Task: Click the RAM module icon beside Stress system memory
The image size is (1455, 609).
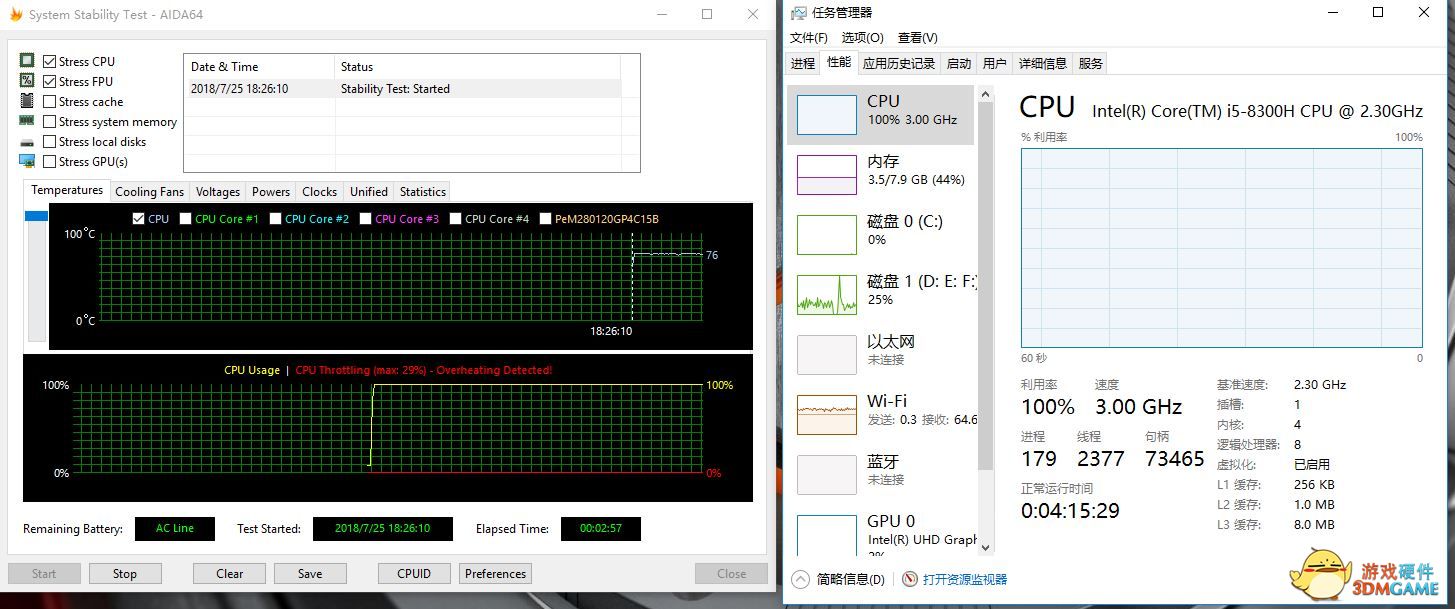Action: click(27, 121)
